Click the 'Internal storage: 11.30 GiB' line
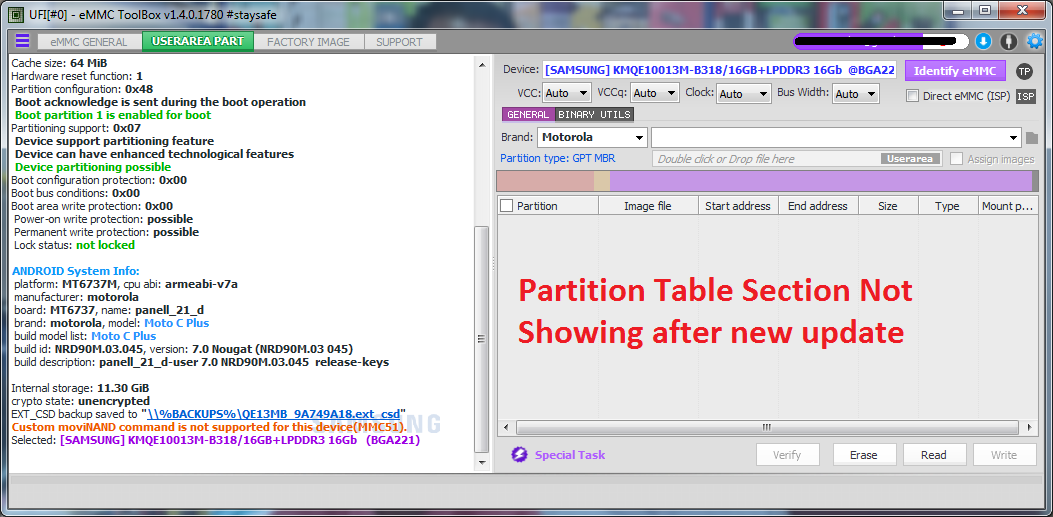 point(80,388)
